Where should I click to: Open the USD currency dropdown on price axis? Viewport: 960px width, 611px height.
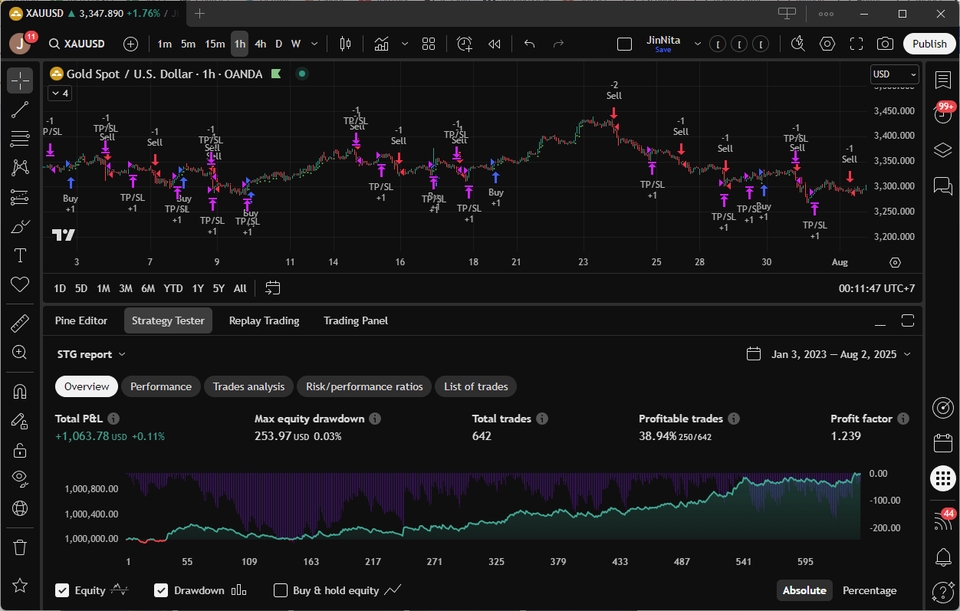click(894, 74)
